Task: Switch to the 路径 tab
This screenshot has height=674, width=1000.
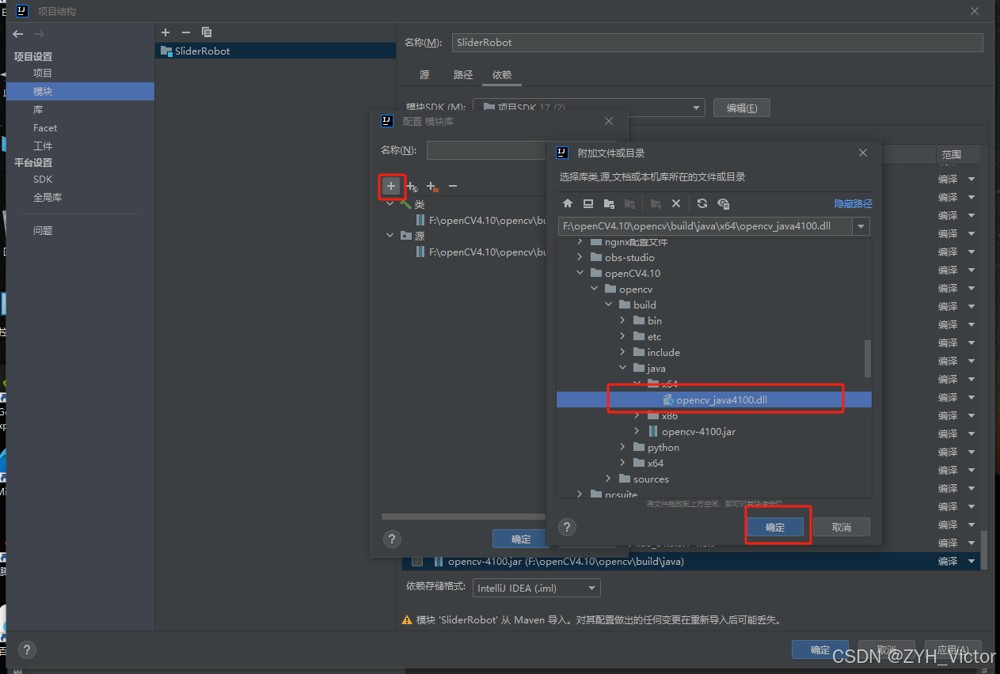Action: (x=463, y=75)
